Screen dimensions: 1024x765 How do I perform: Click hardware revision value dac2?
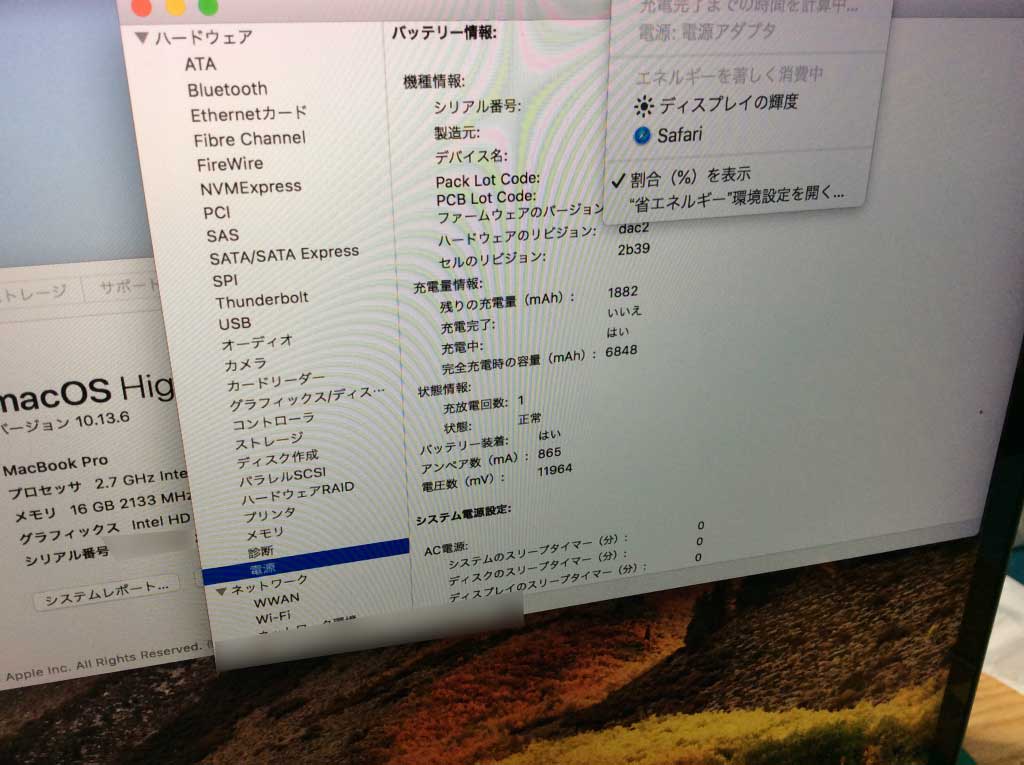pos(633,228)
